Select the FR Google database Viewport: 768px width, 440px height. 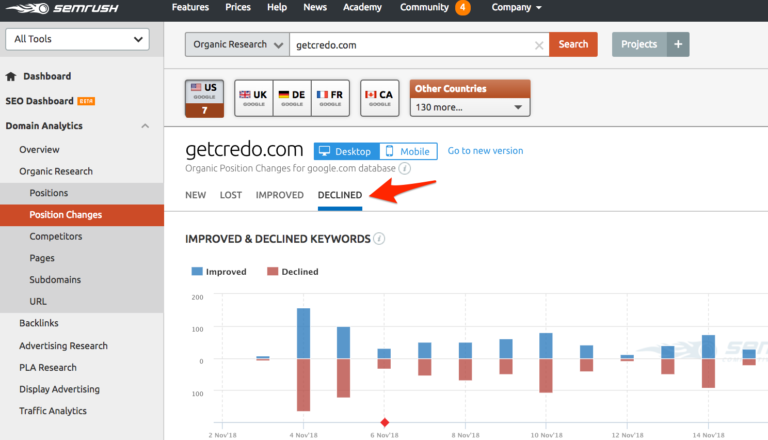[x=330, y=98]
